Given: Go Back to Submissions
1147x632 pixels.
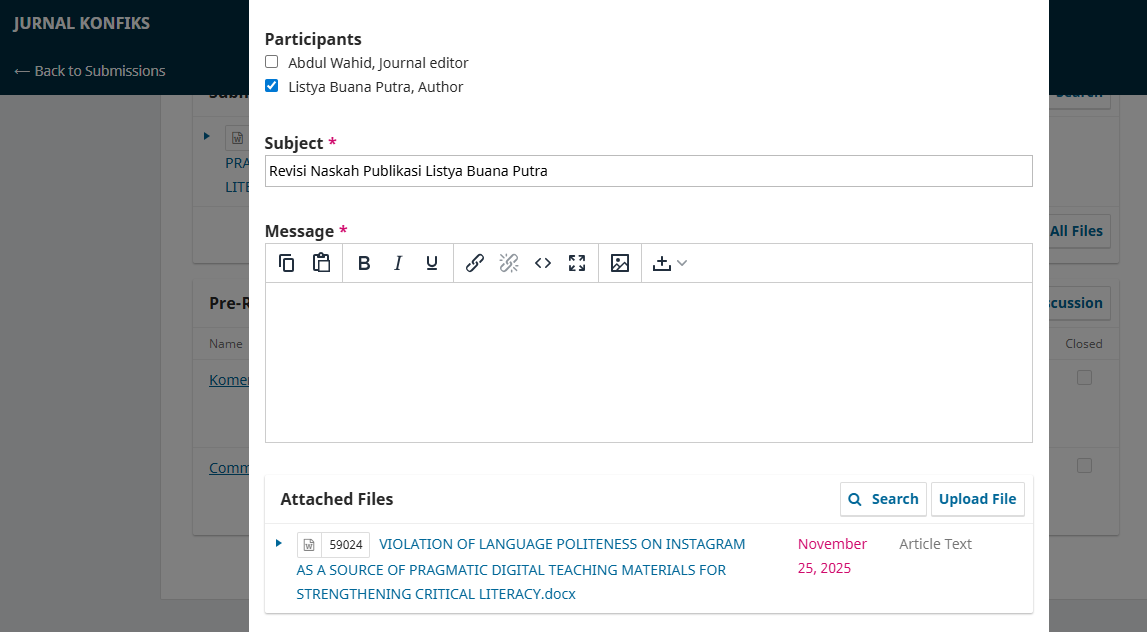Looking at the screenshot, I should tap(90, 71).
